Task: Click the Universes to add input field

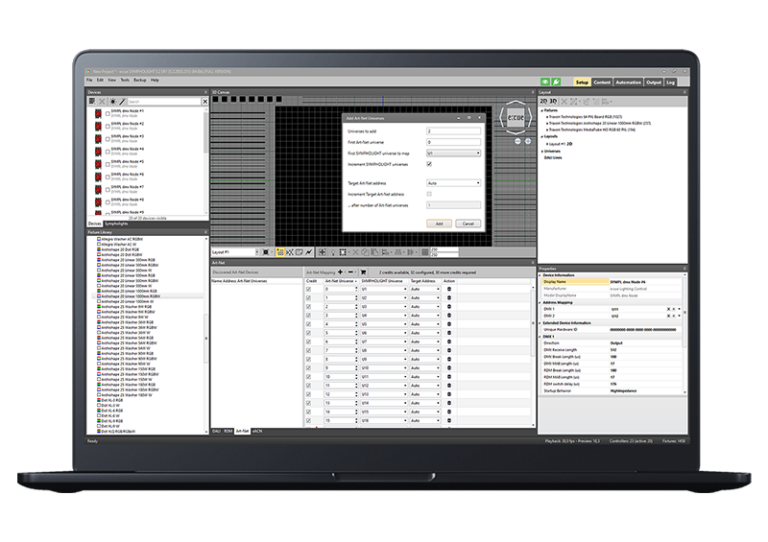Action: (x=453, y=131)
